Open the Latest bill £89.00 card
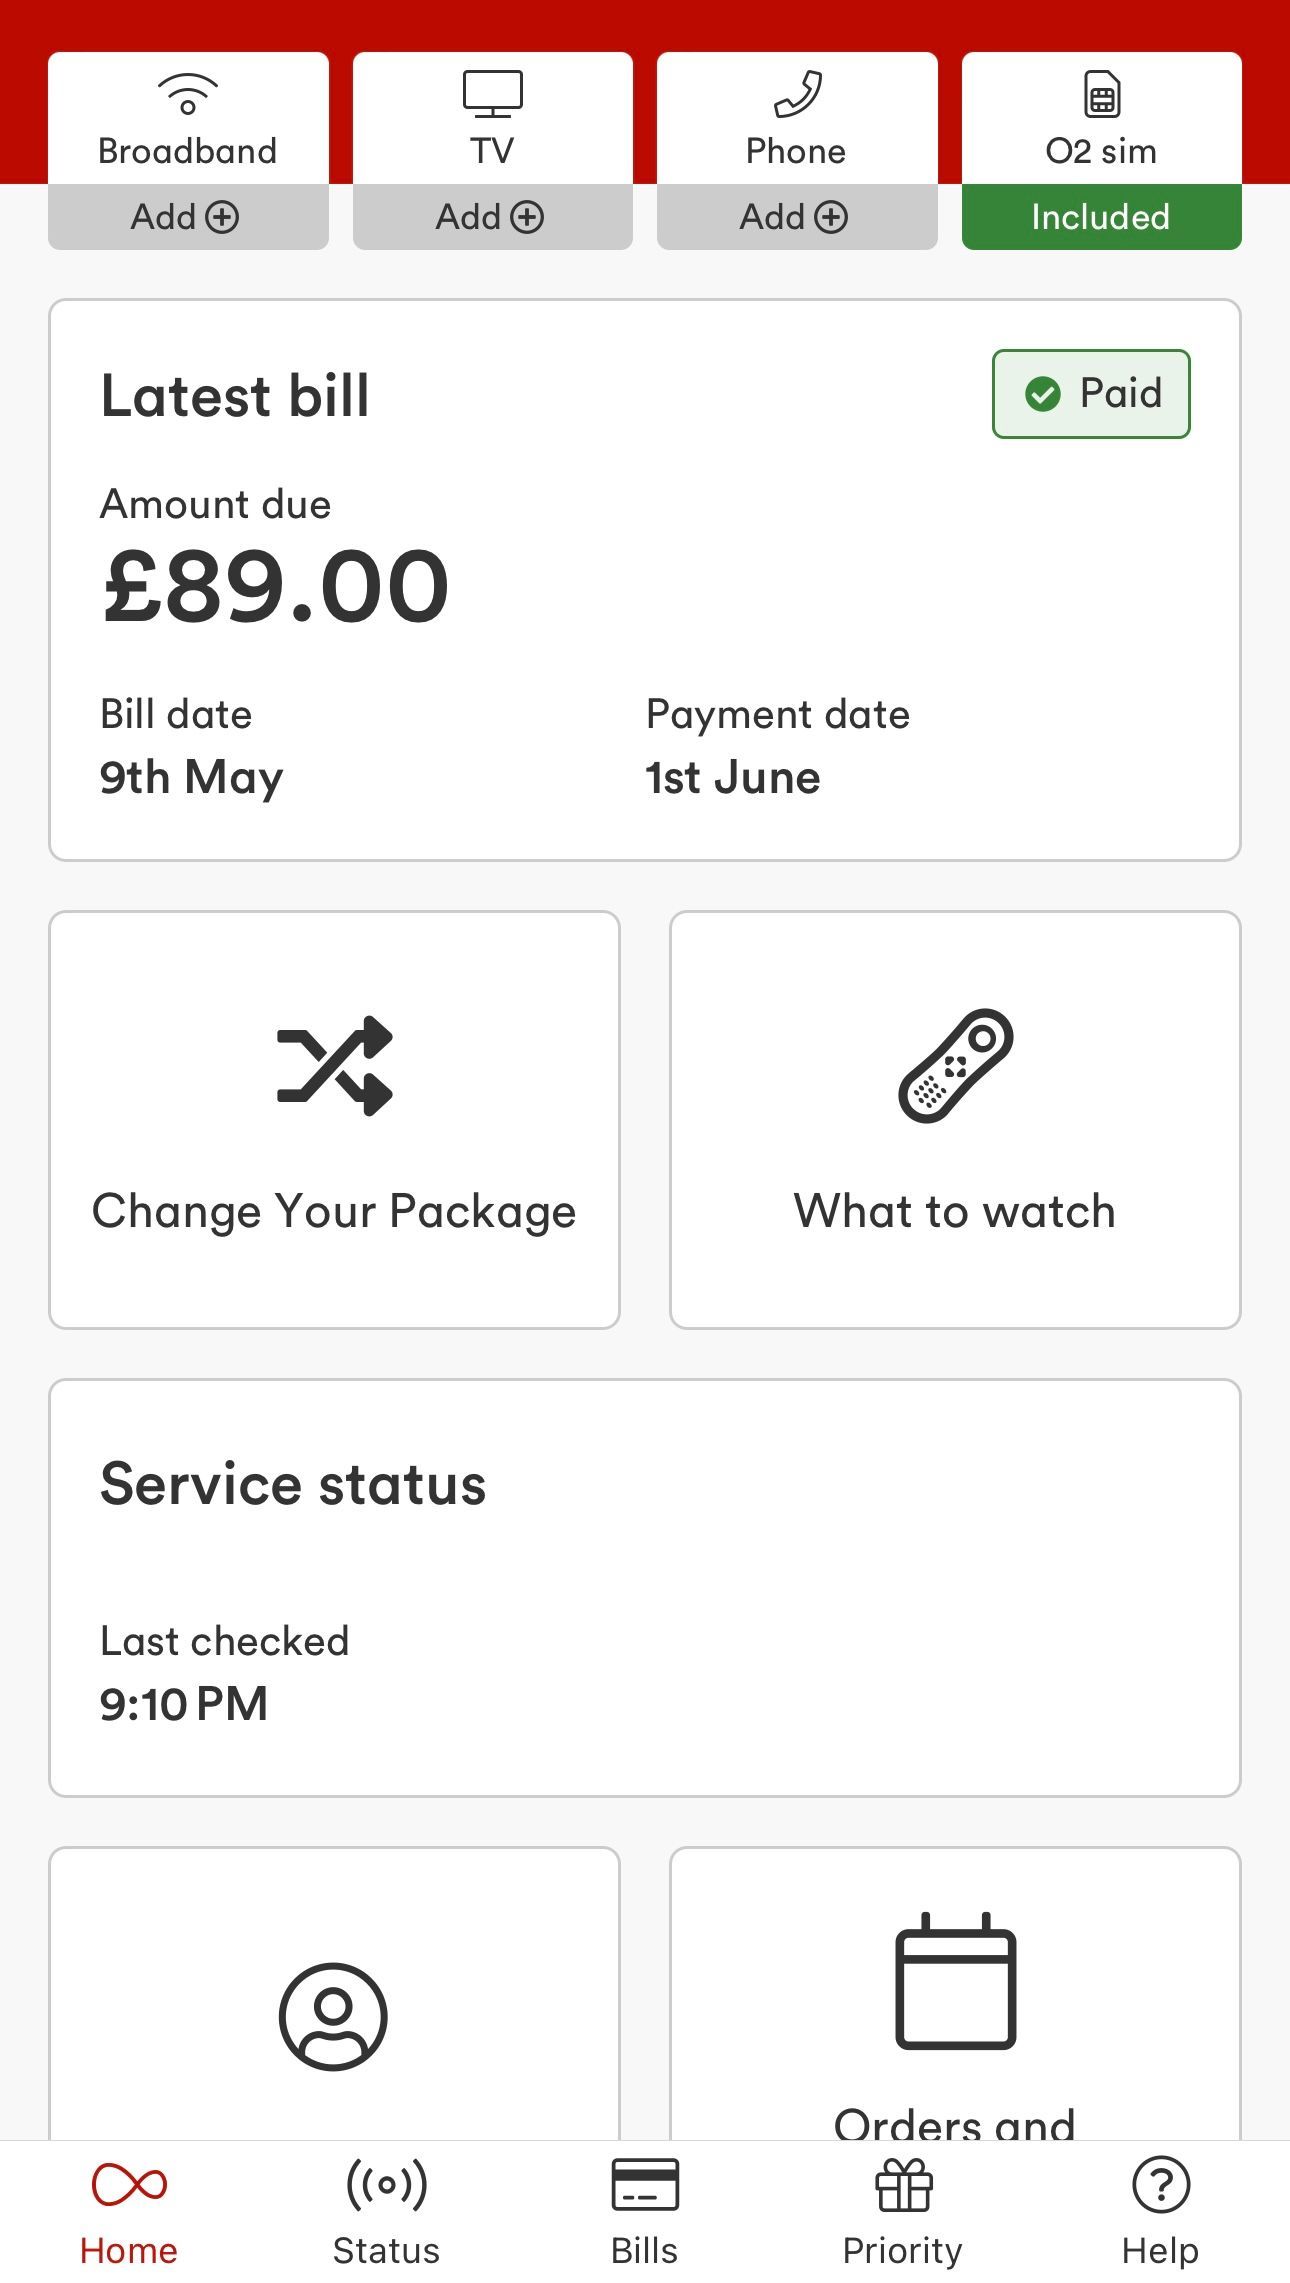 (x=645, y=580)
